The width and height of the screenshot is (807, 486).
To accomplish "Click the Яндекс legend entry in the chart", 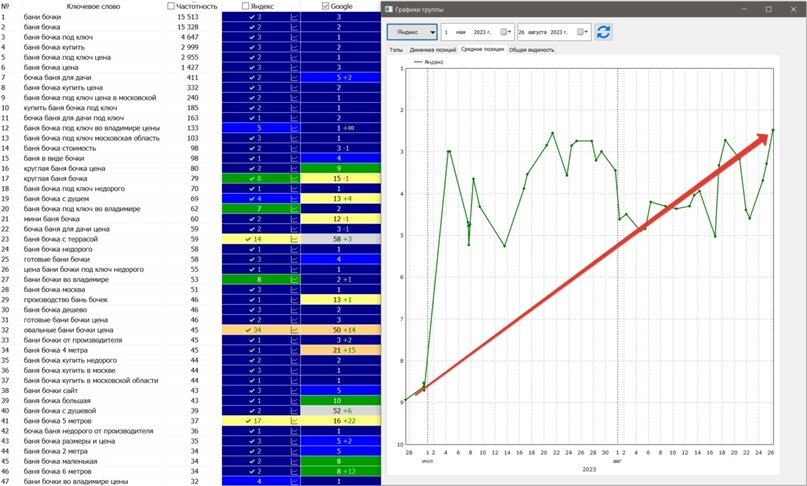I will point(429,62).
